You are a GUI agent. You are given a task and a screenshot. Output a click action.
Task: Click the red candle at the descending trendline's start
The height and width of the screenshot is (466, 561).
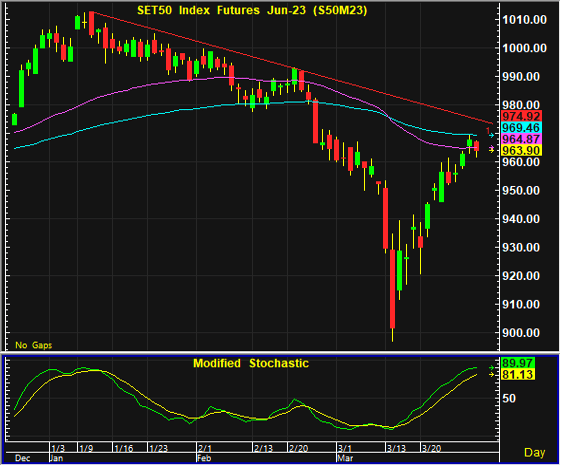(92, 23)
